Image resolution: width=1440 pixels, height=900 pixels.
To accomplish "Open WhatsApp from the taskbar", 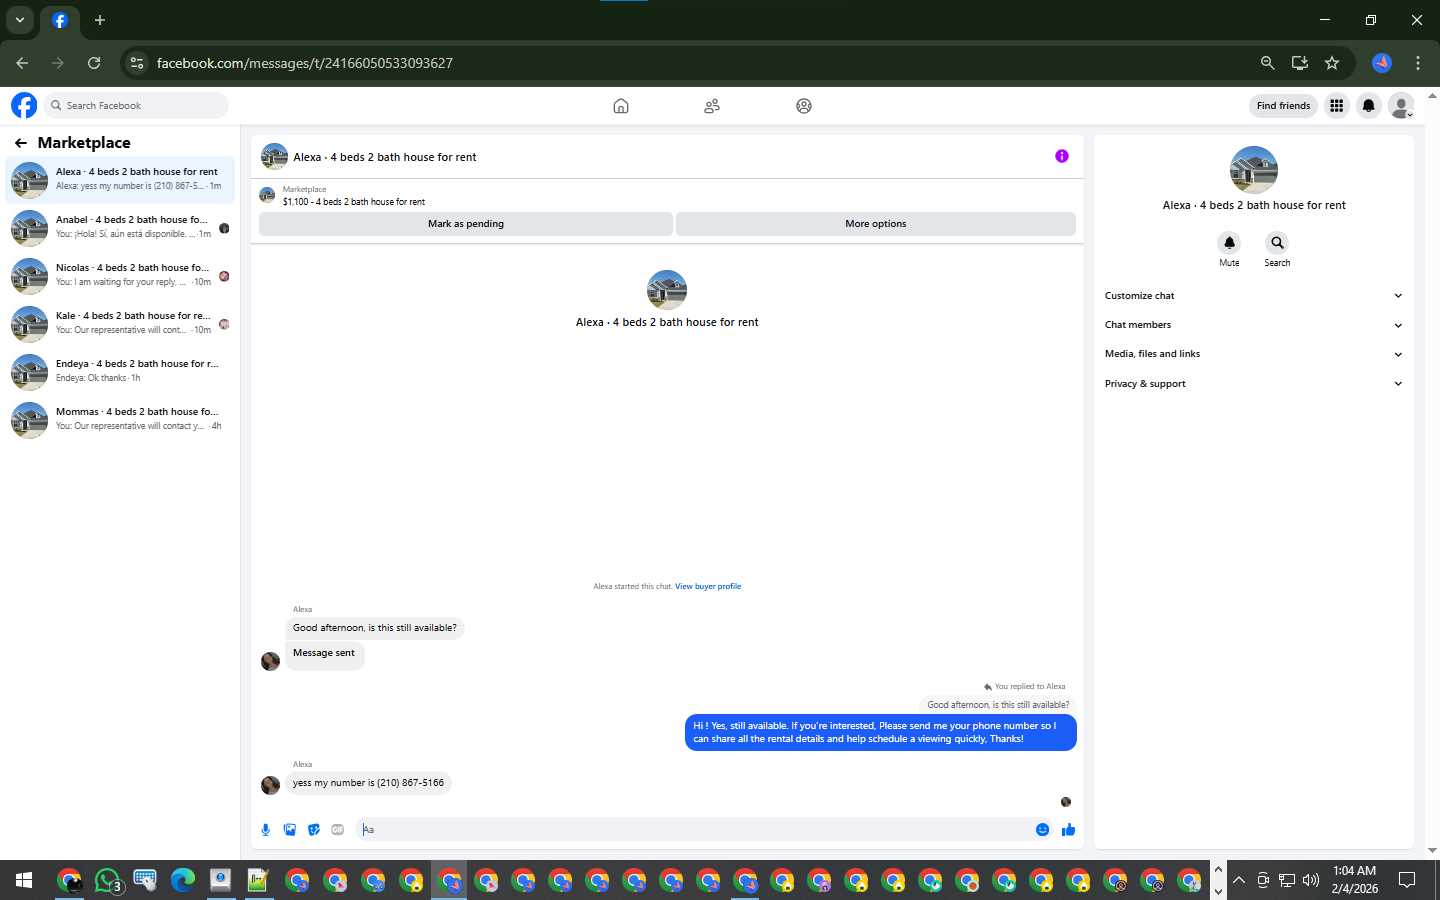I will point(108,880).
